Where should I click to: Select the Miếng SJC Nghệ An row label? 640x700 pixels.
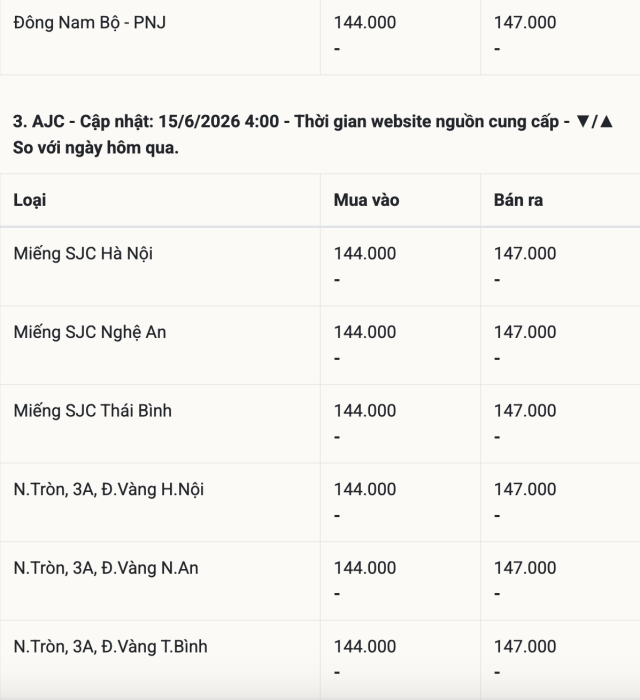coord(90,333)
